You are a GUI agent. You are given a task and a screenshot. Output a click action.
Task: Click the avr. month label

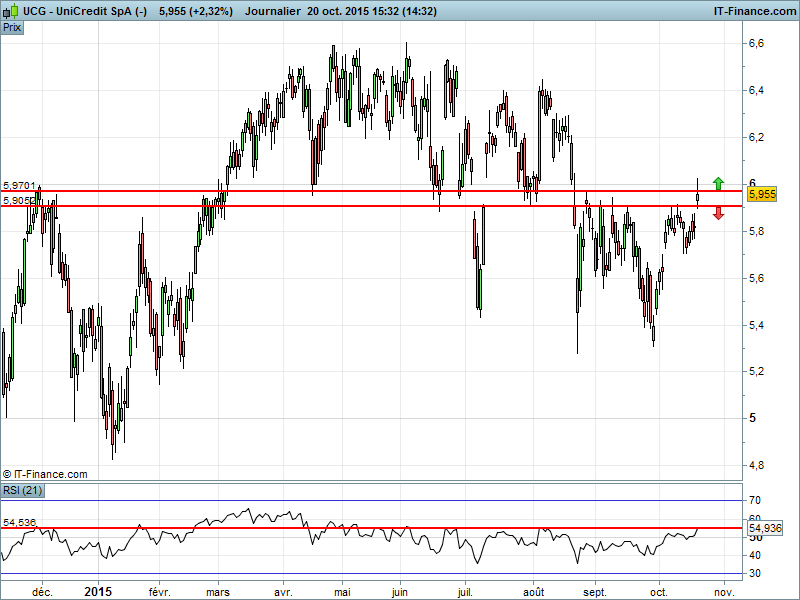(x=283, y=592)
